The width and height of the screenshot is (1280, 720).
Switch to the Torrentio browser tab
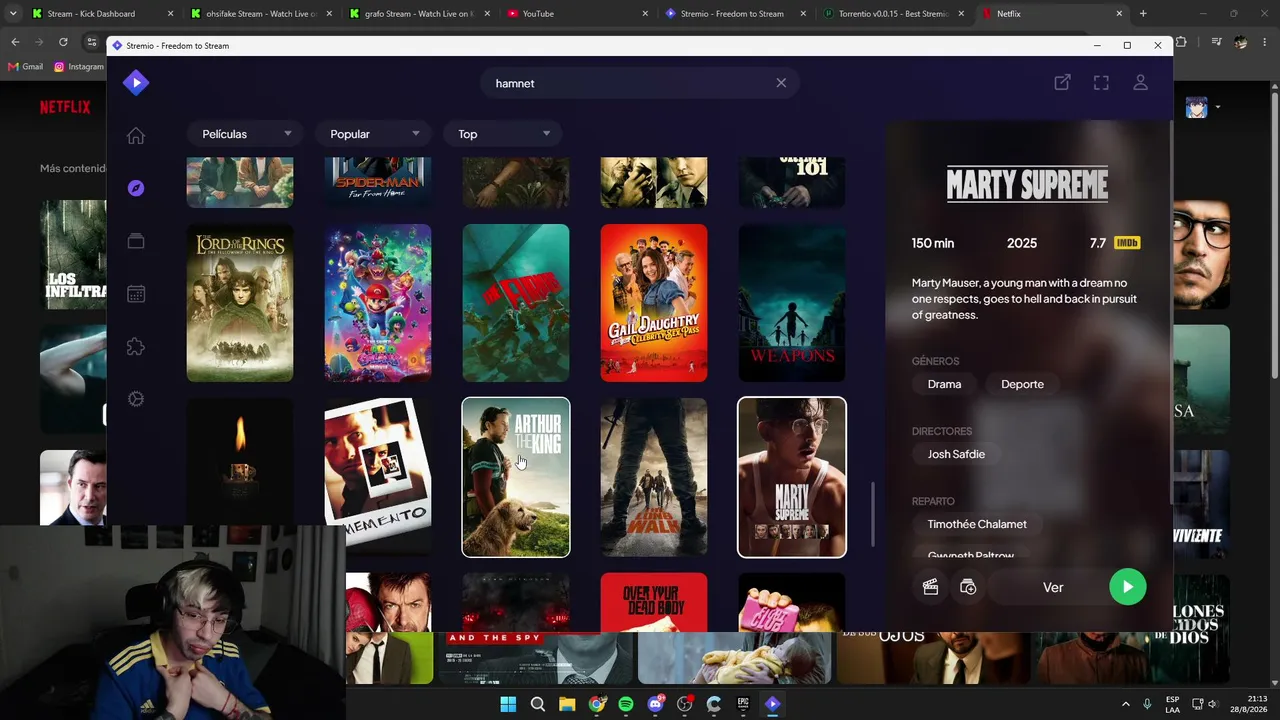click(x=893, y=14)
